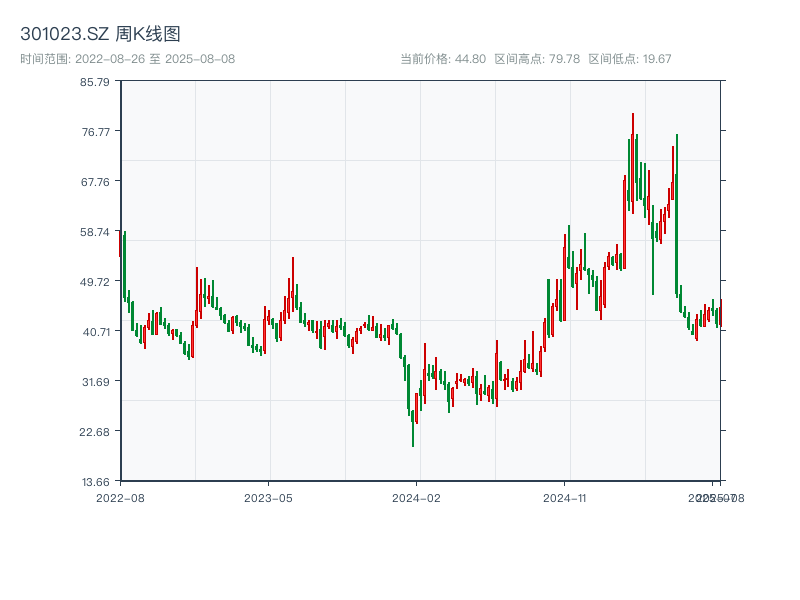Click the tallest red candle at the 79.78 peak
800x600 pixels.
point(633,163)
